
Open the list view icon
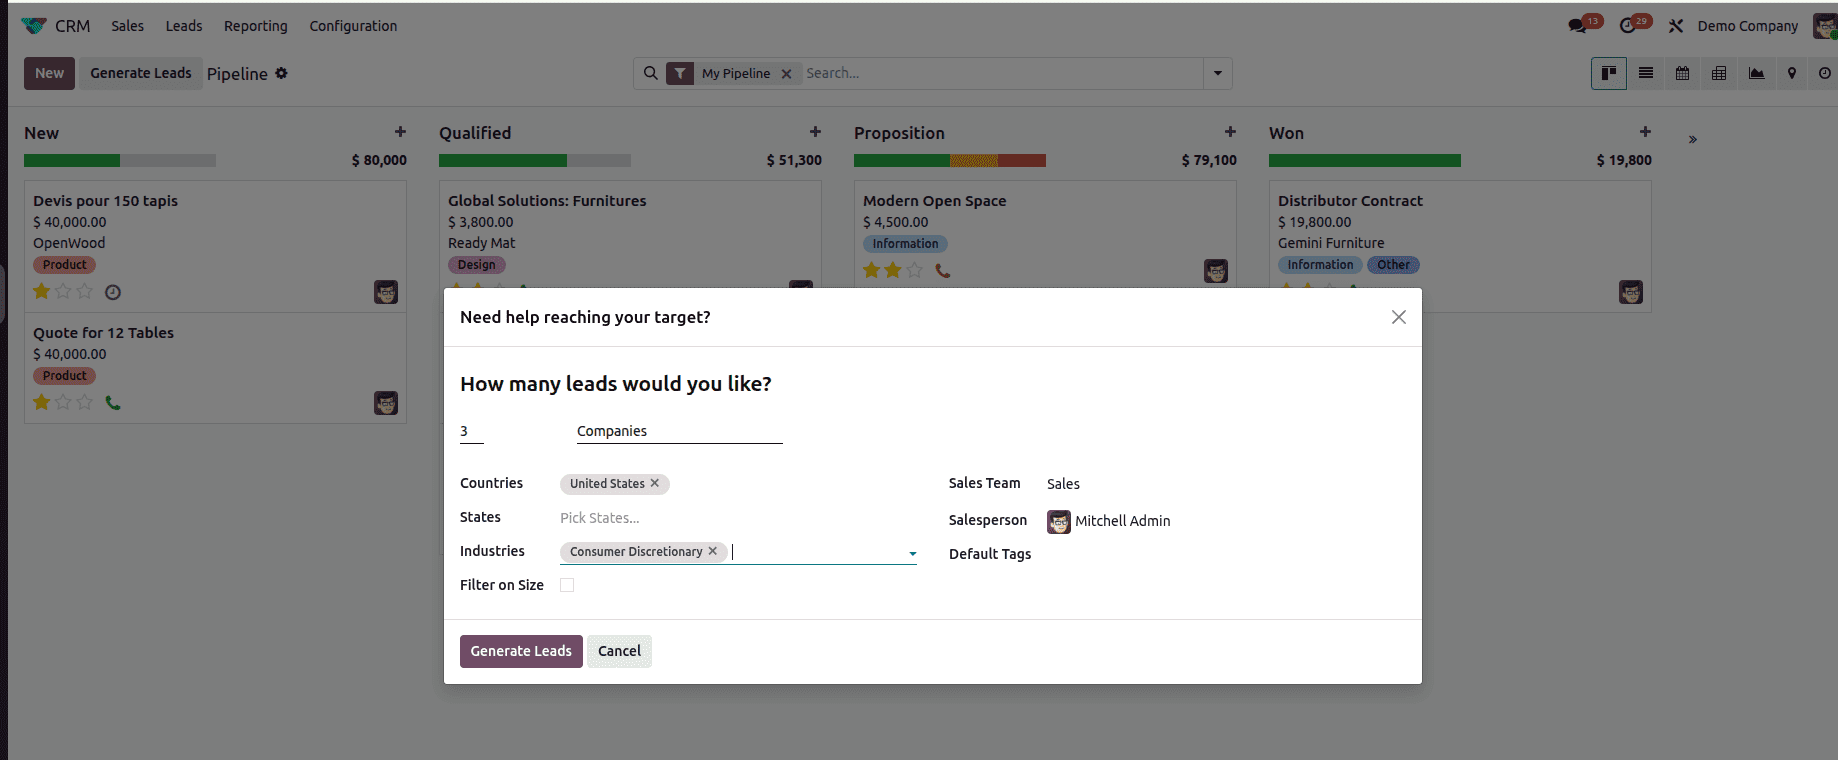1646,73
